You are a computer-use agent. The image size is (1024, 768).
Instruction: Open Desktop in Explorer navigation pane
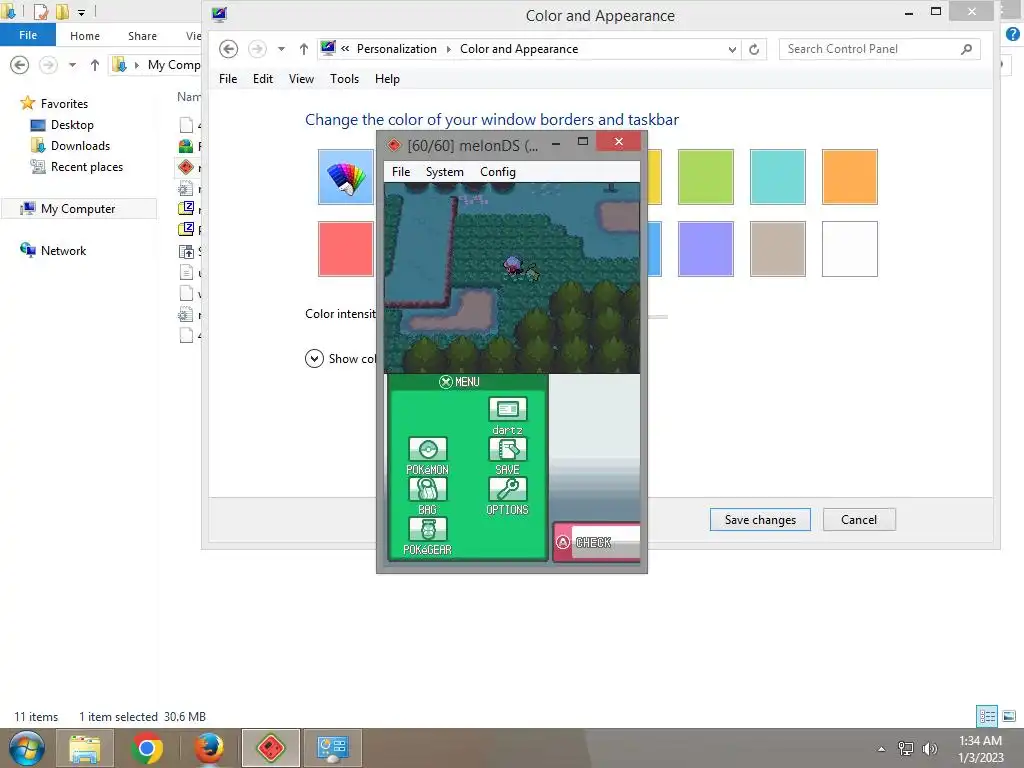[x=72, y=125]
